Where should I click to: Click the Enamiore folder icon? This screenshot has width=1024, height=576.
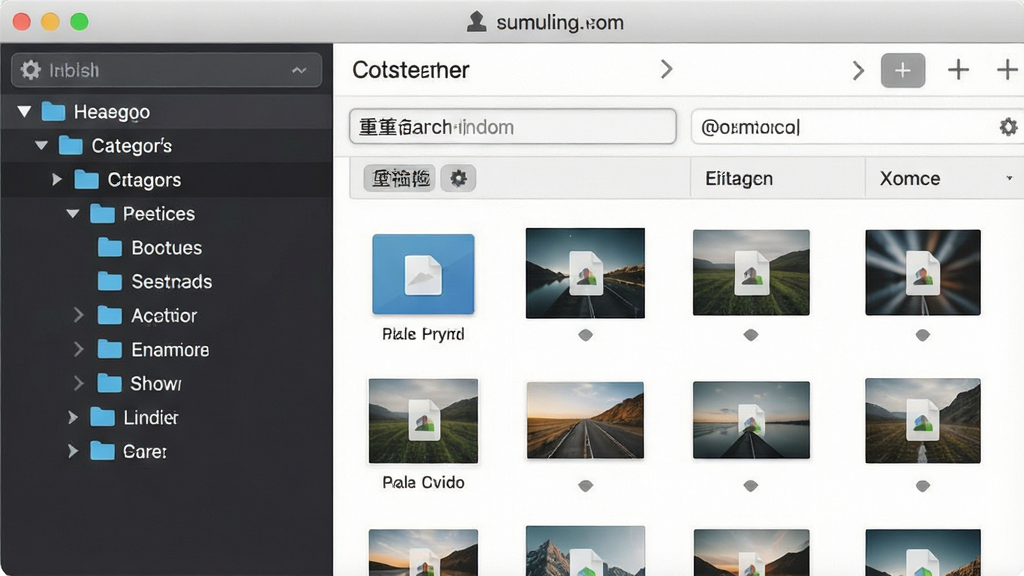[x=110, y=349]
